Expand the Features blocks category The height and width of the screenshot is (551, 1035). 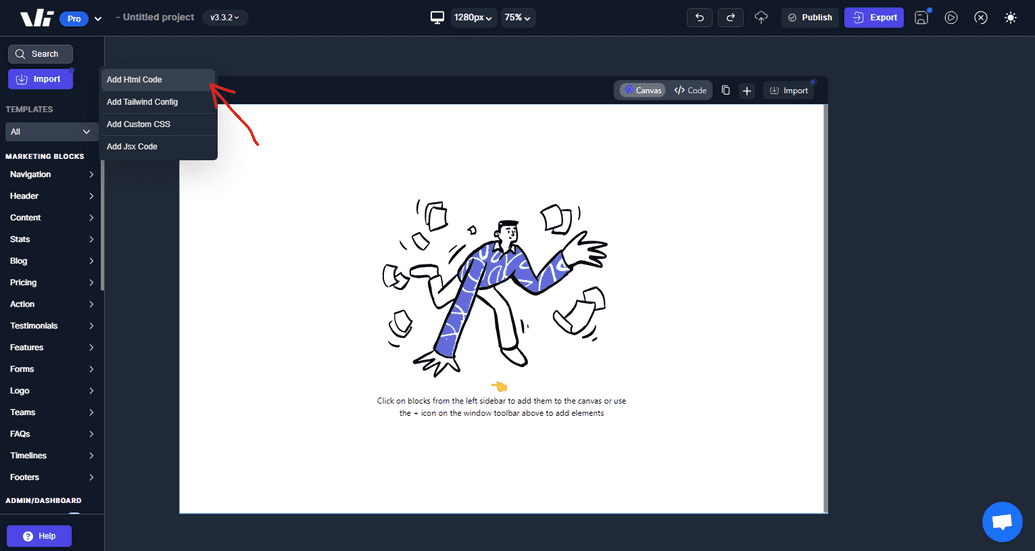[x=51, y=348]
